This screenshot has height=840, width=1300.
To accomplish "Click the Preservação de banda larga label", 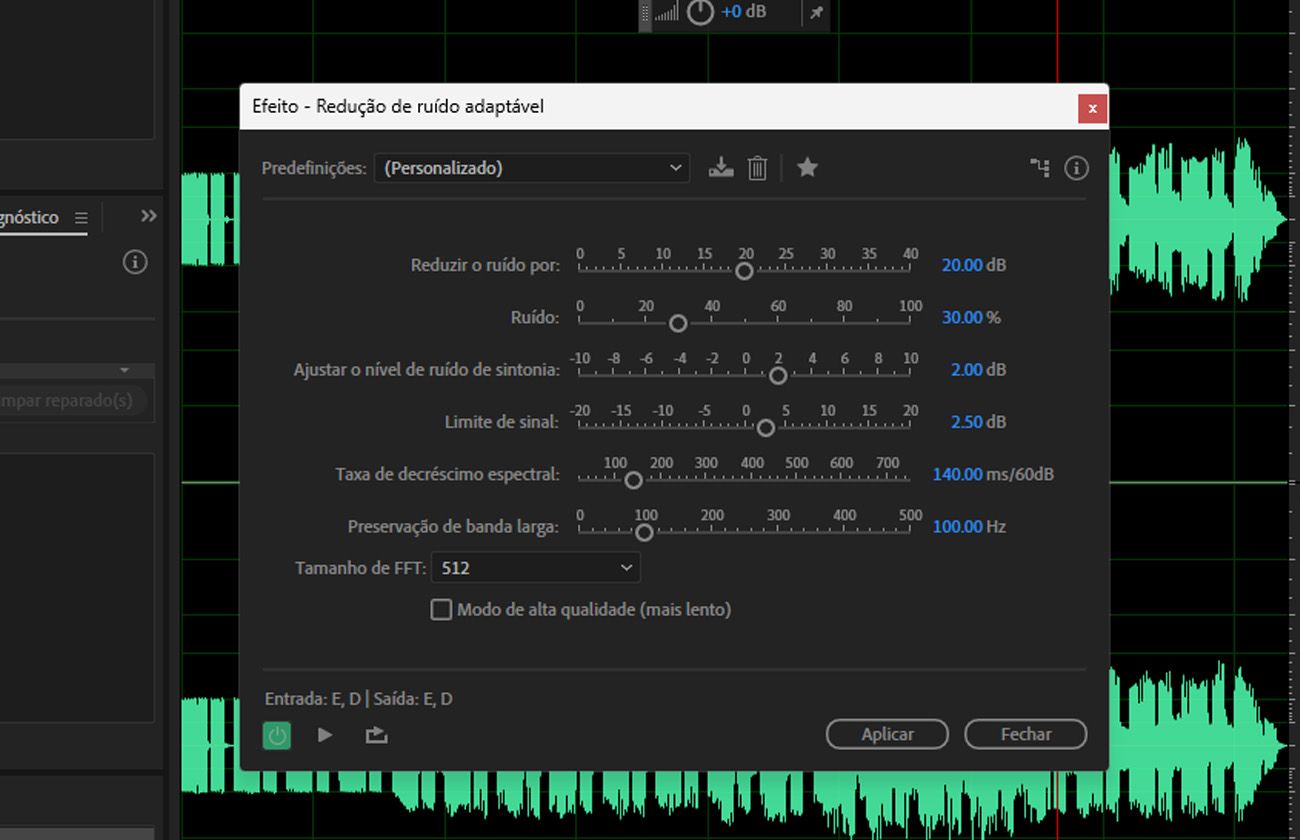I will [x=453, y=526].
